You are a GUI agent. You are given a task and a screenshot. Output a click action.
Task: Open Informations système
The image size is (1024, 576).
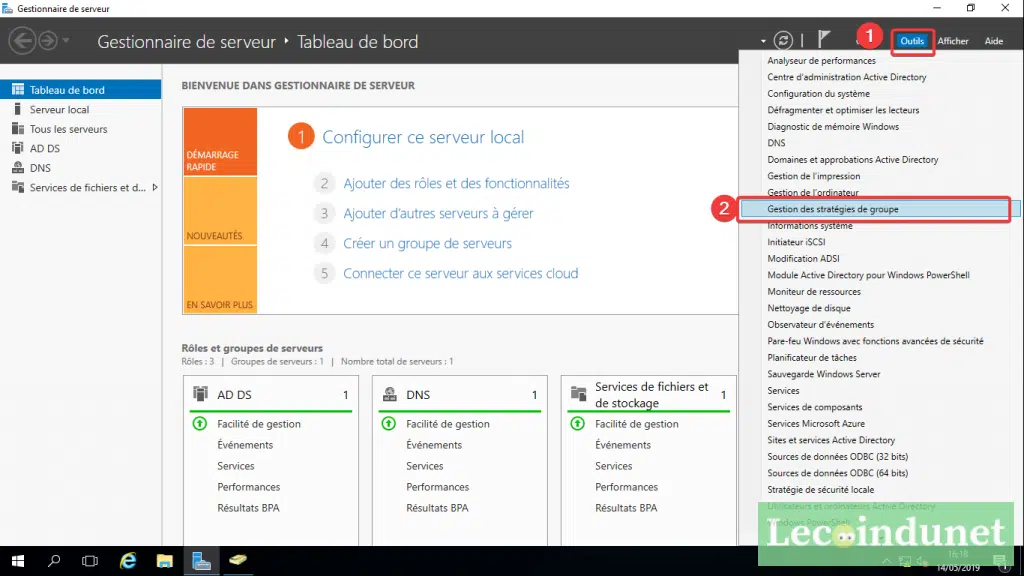(x=810, y=225)
